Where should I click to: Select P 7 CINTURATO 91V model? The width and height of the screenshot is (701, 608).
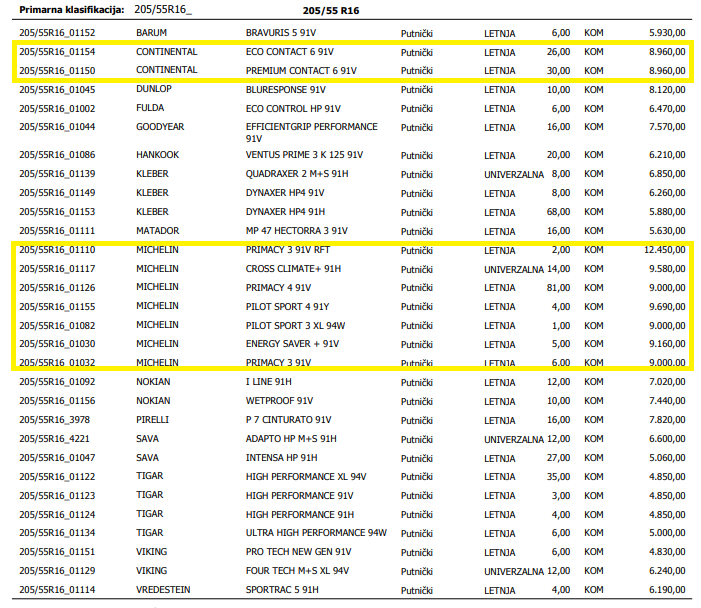point(288,420)
